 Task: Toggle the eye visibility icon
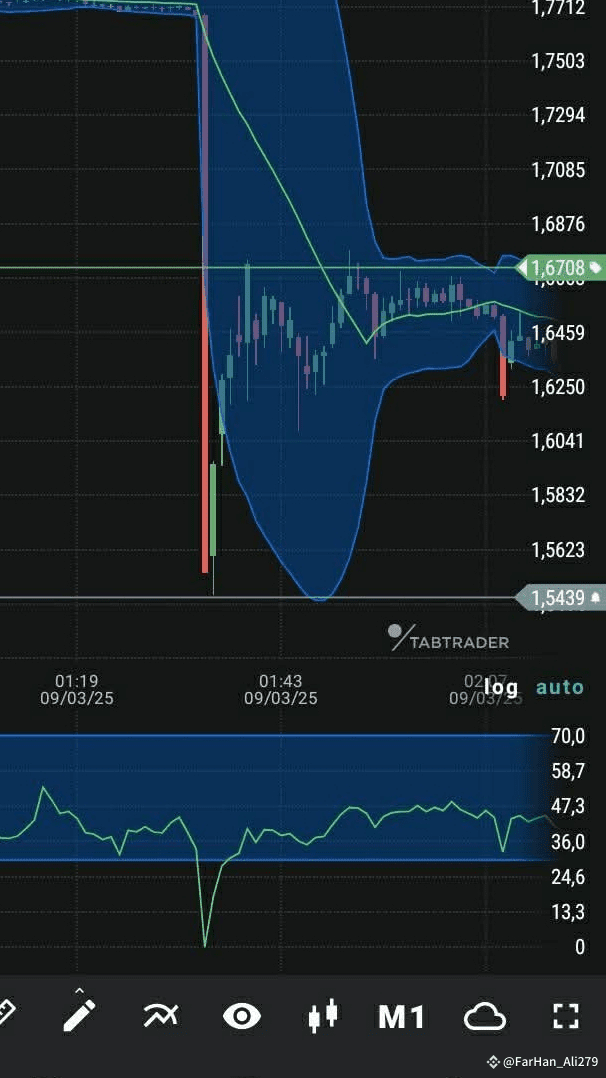(x=242, y=1015)
